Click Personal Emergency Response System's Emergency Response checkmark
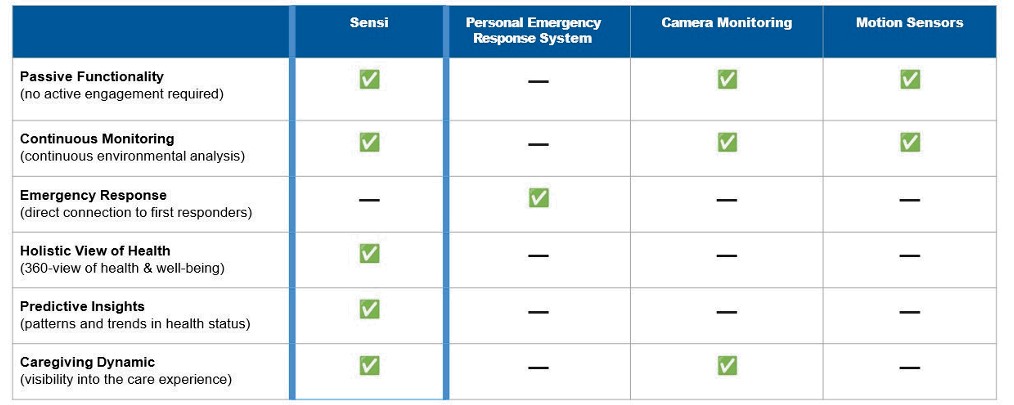This screenshot has height=405, width=1014. pyautogui.click(x=539, y=198)
